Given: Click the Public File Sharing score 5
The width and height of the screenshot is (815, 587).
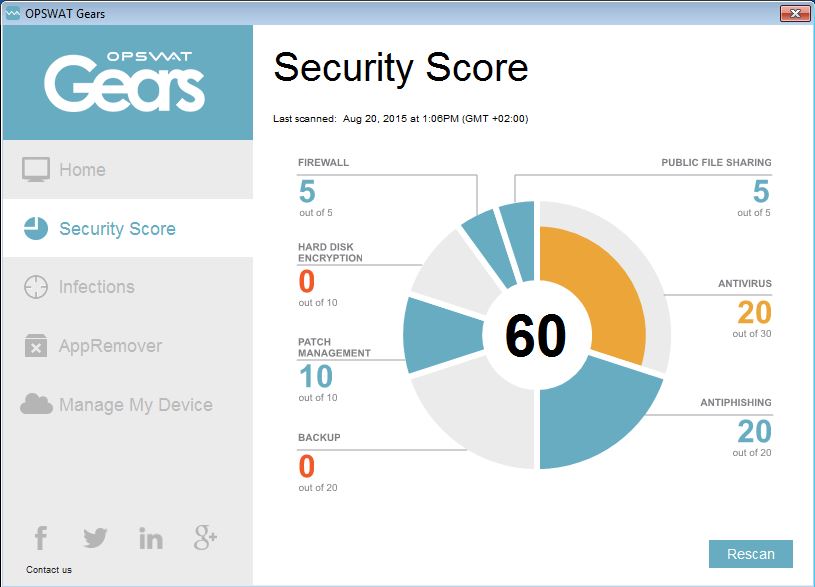Looking at the screenshot, I should (x=761, y=191).
